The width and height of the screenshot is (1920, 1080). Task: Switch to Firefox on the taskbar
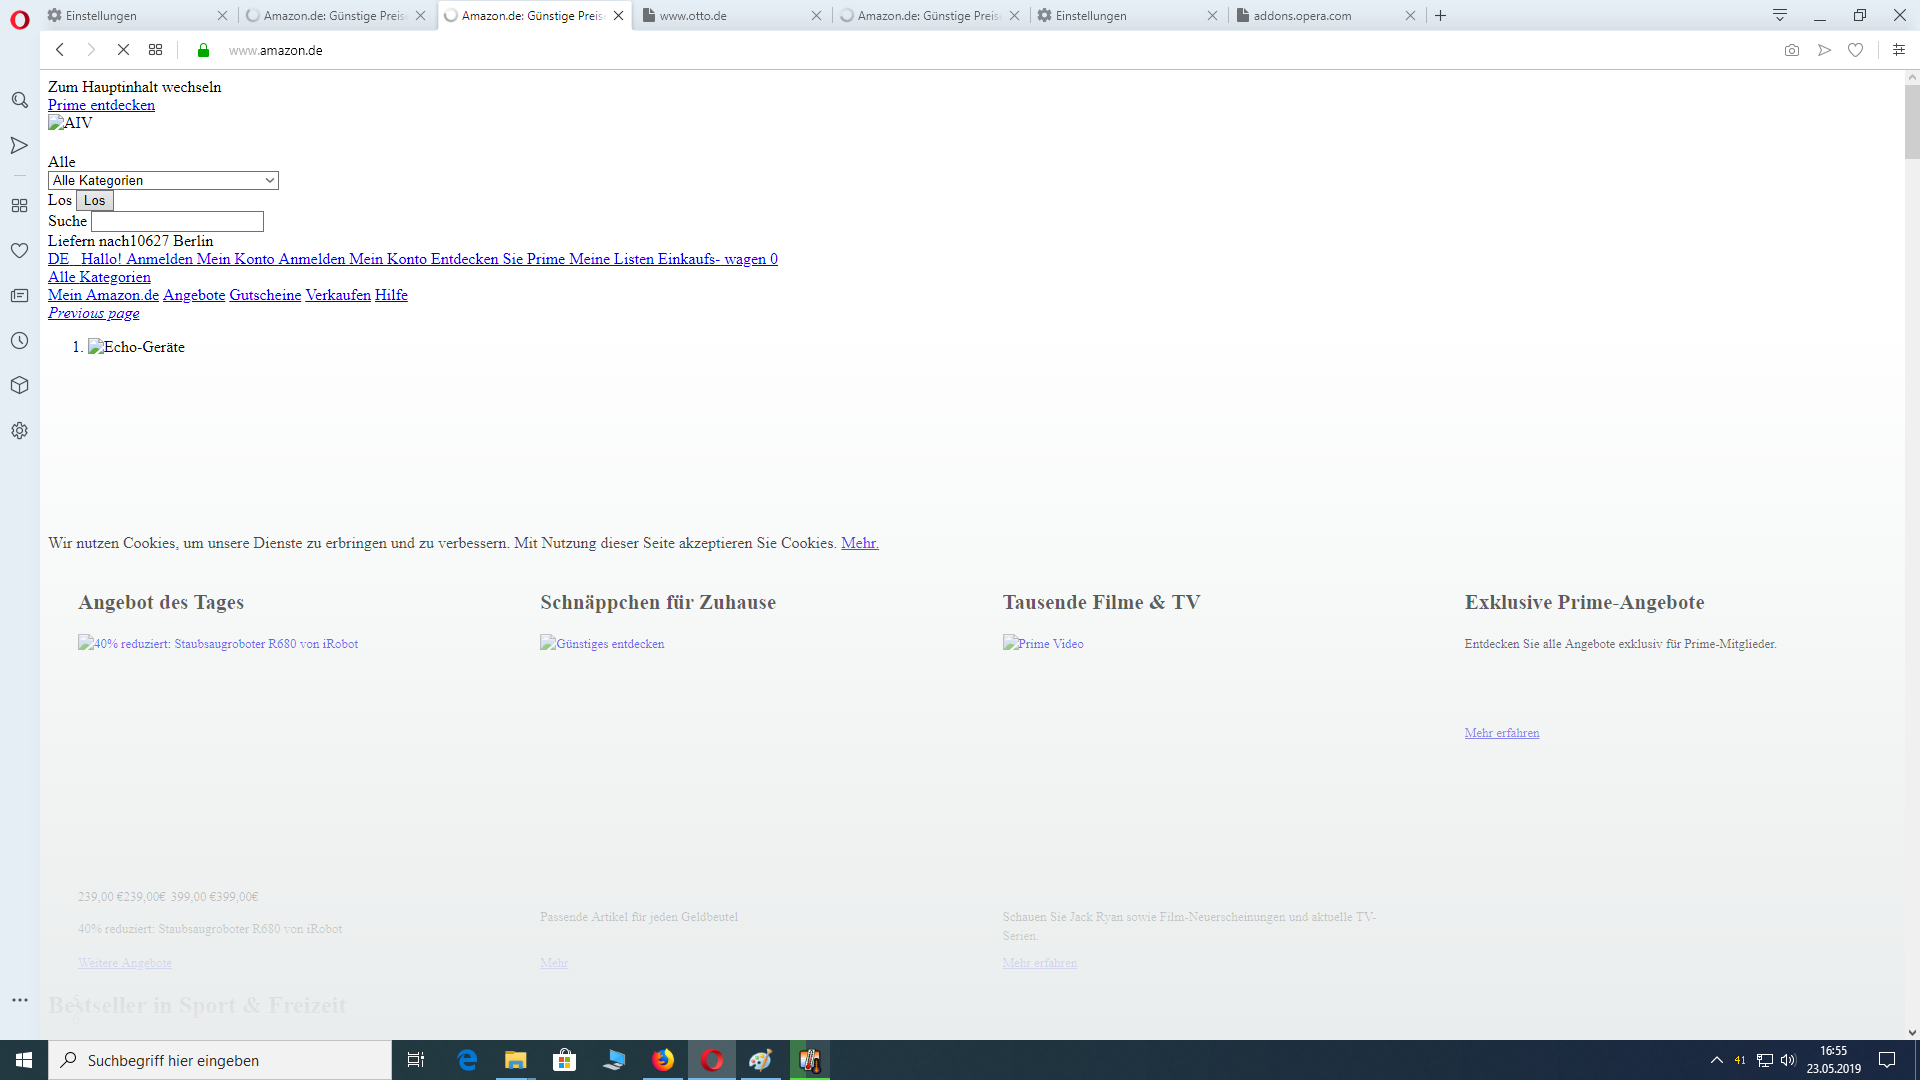click(663, 1060)
